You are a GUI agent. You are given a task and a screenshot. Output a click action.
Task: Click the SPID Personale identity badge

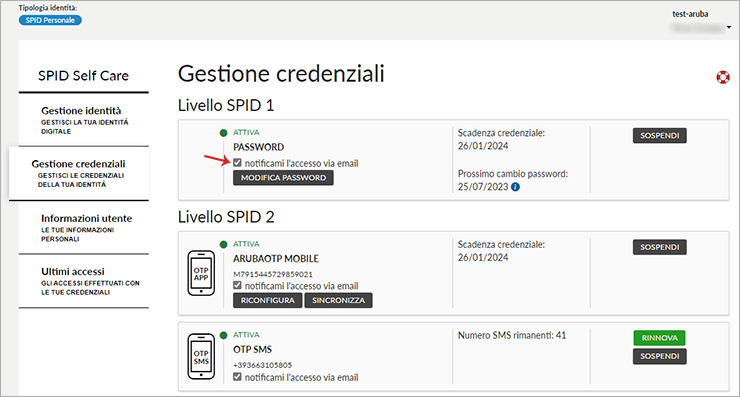pos(50,20)
